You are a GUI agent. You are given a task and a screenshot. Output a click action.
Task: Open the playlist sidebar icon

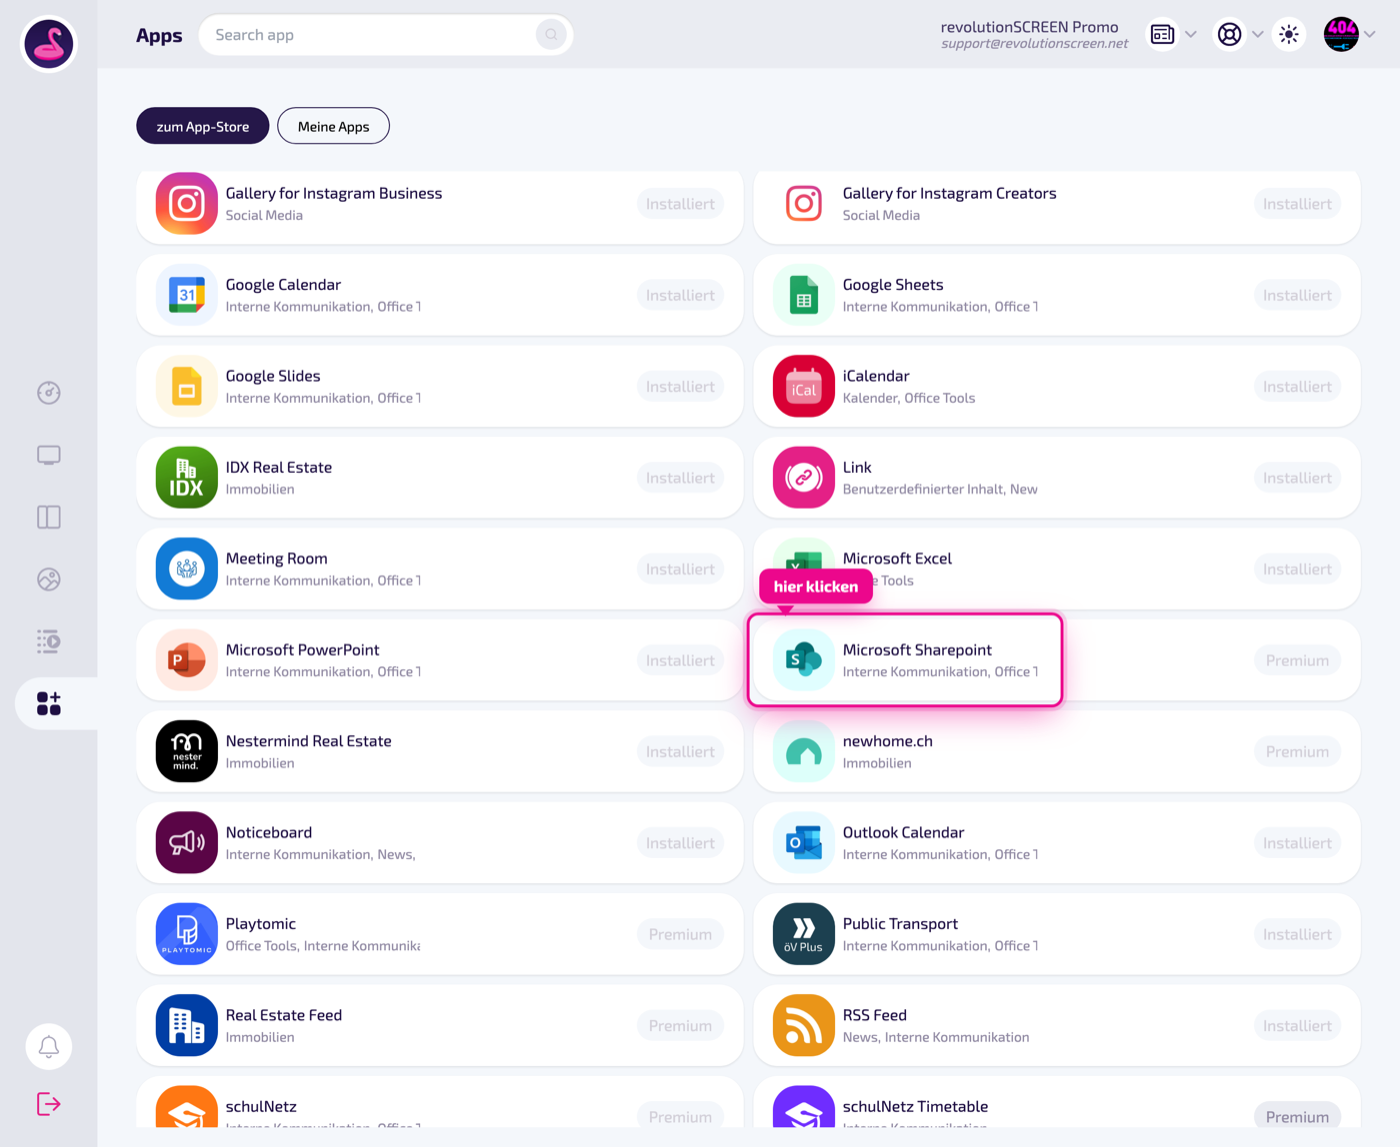(x=49, y=641)
